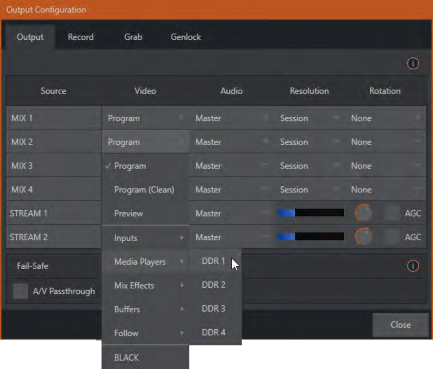Image resolution: width=433 pixels, height=369 pixels.
Task: Open the MIX 4 resolution Session dropdown
Action: pos(310,189)
